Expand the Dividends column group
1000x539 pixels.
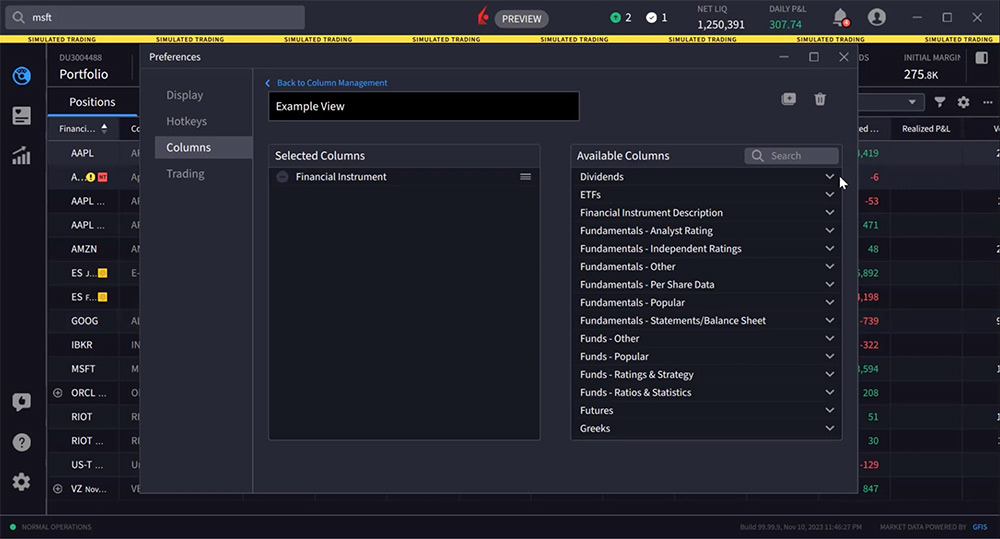pyautogui.click(x=829, y=177)
